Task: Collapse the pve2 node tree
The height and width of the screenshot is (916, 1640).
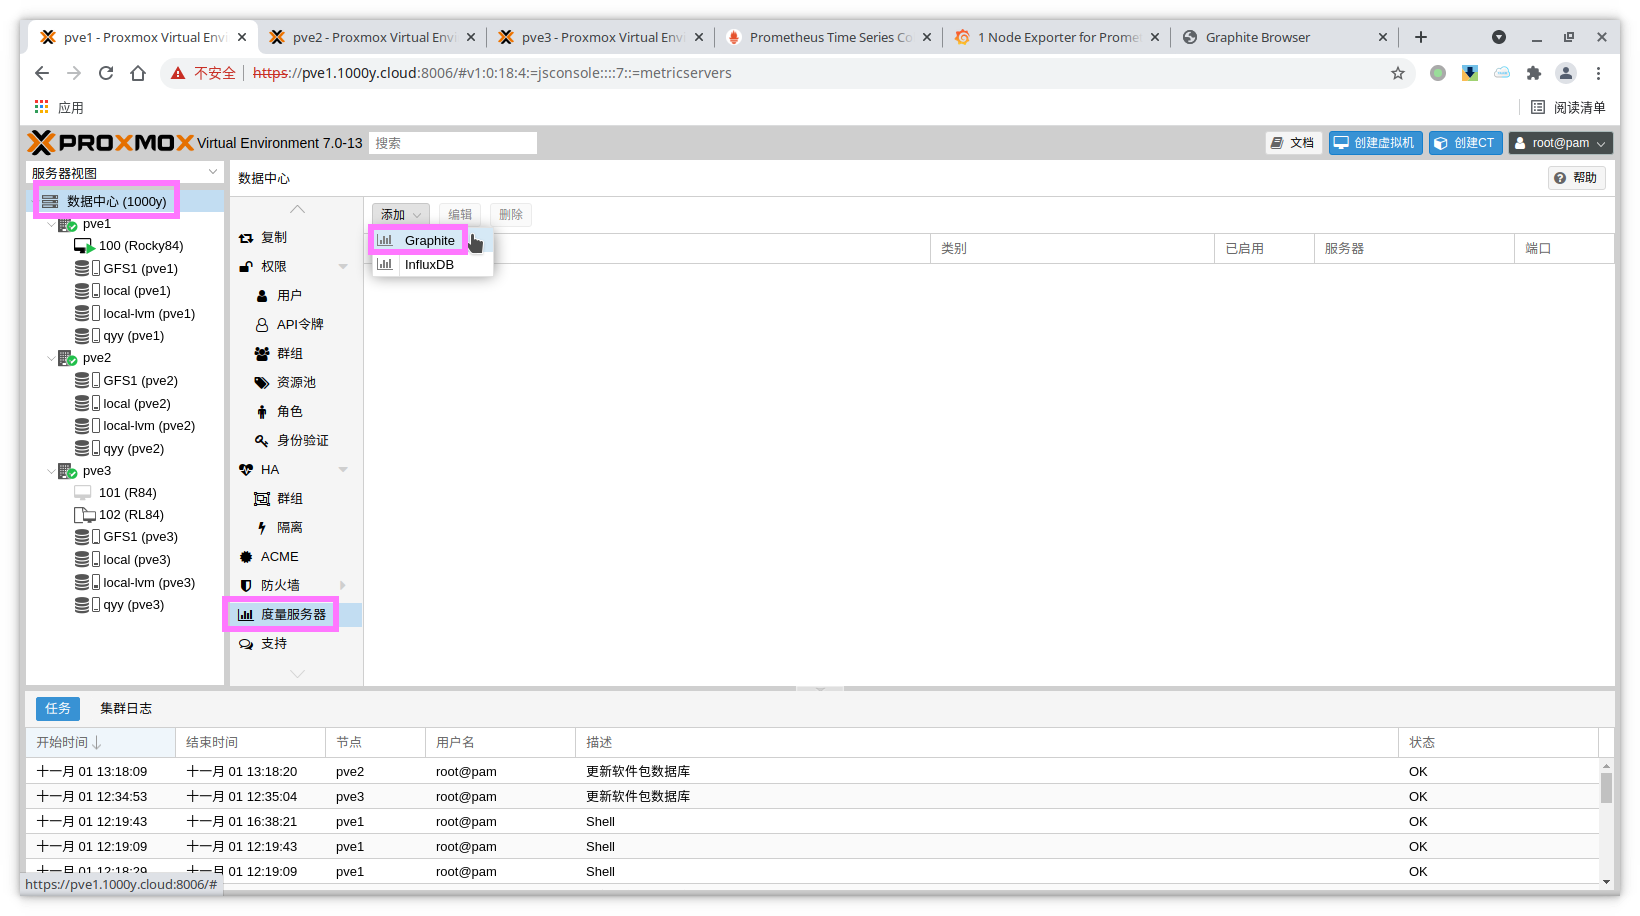Action: pyautogui.click(x=51, y=358)
